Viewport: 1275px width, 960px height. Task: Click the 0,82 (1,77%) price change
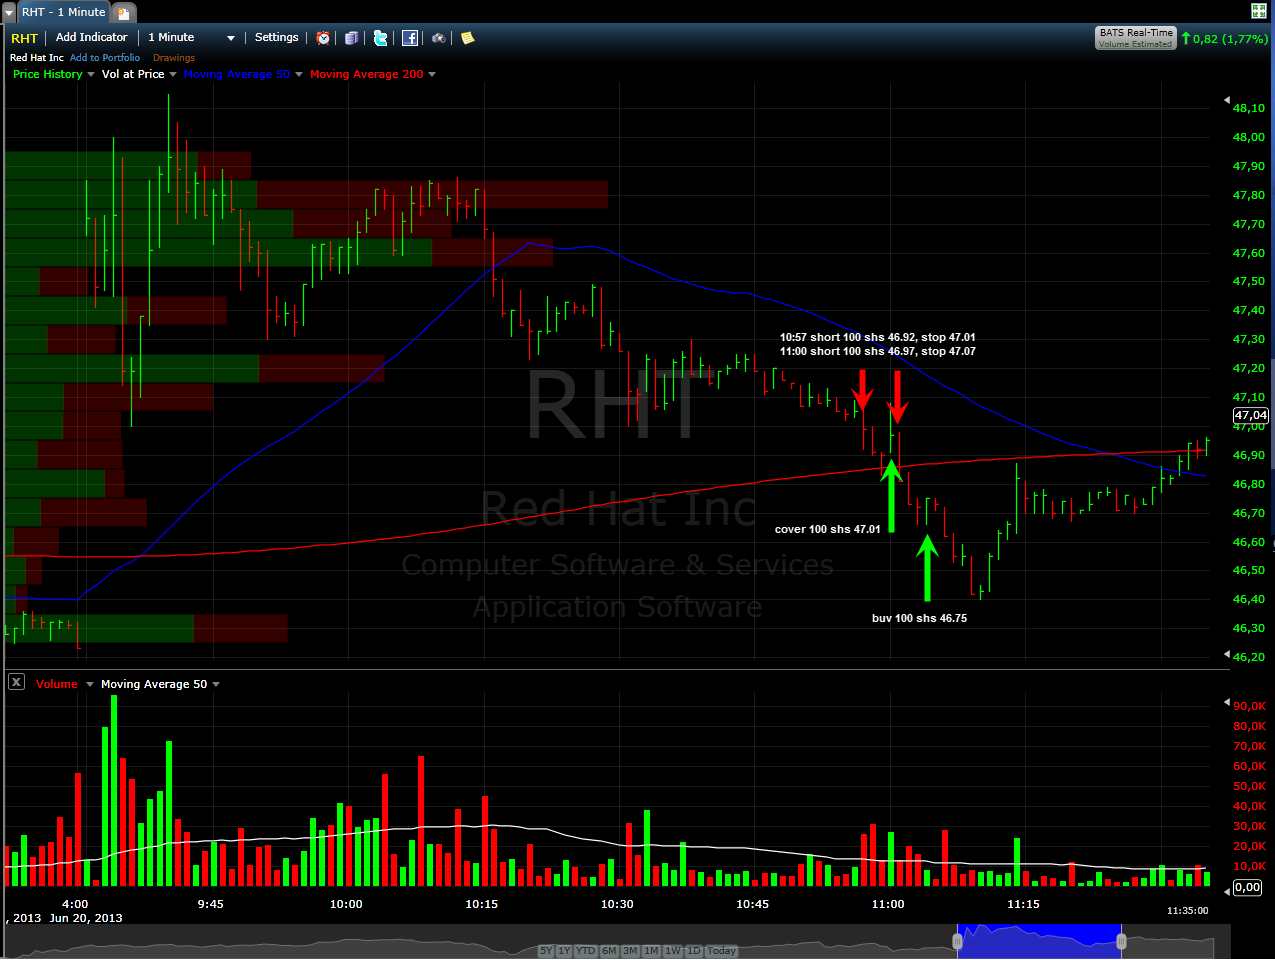click(1230, 39)
